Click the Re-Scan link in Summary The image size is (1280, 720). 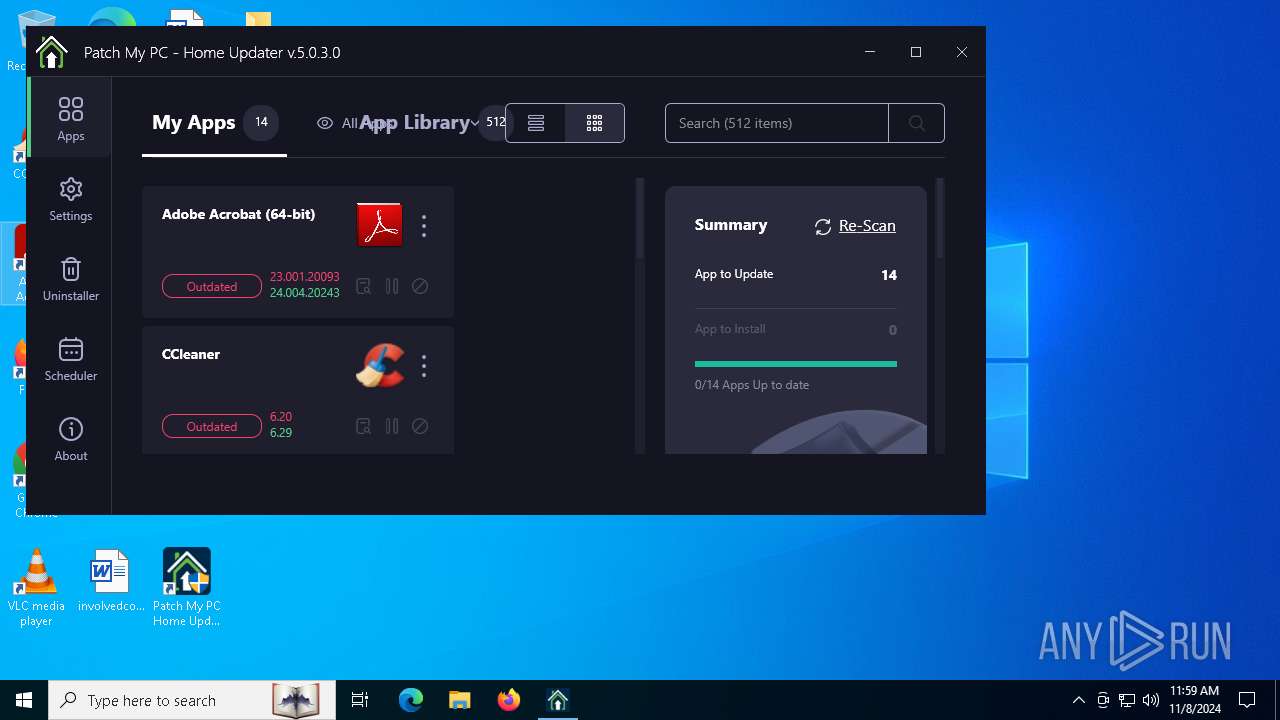point(867,226)
